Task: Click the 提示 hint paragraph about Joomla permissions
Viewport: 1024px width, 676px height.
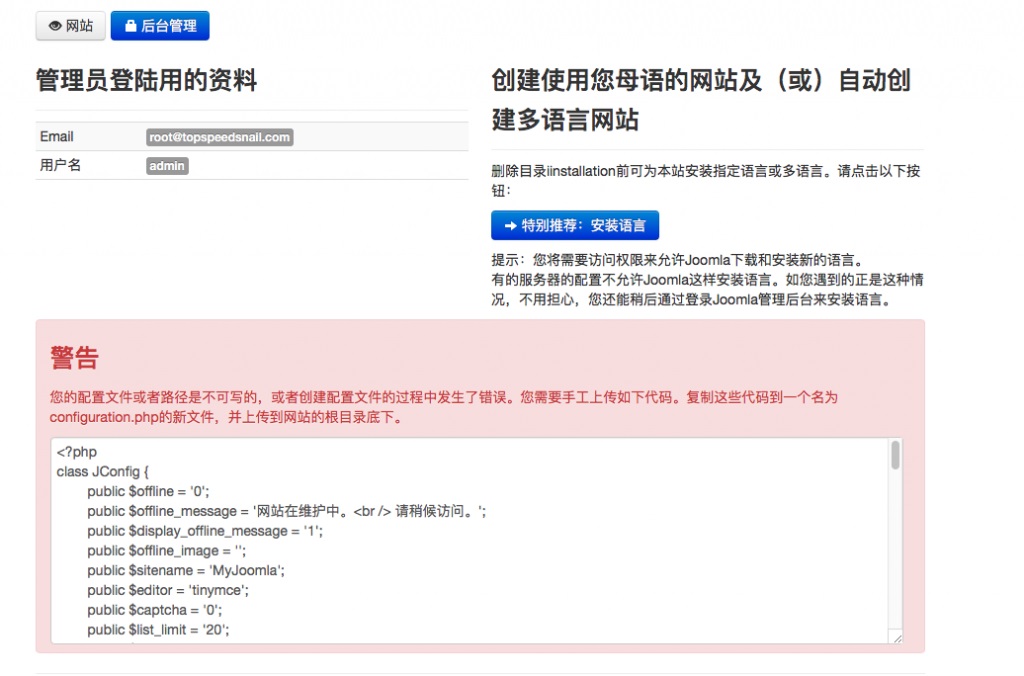Action: click(x=707, y=280)
